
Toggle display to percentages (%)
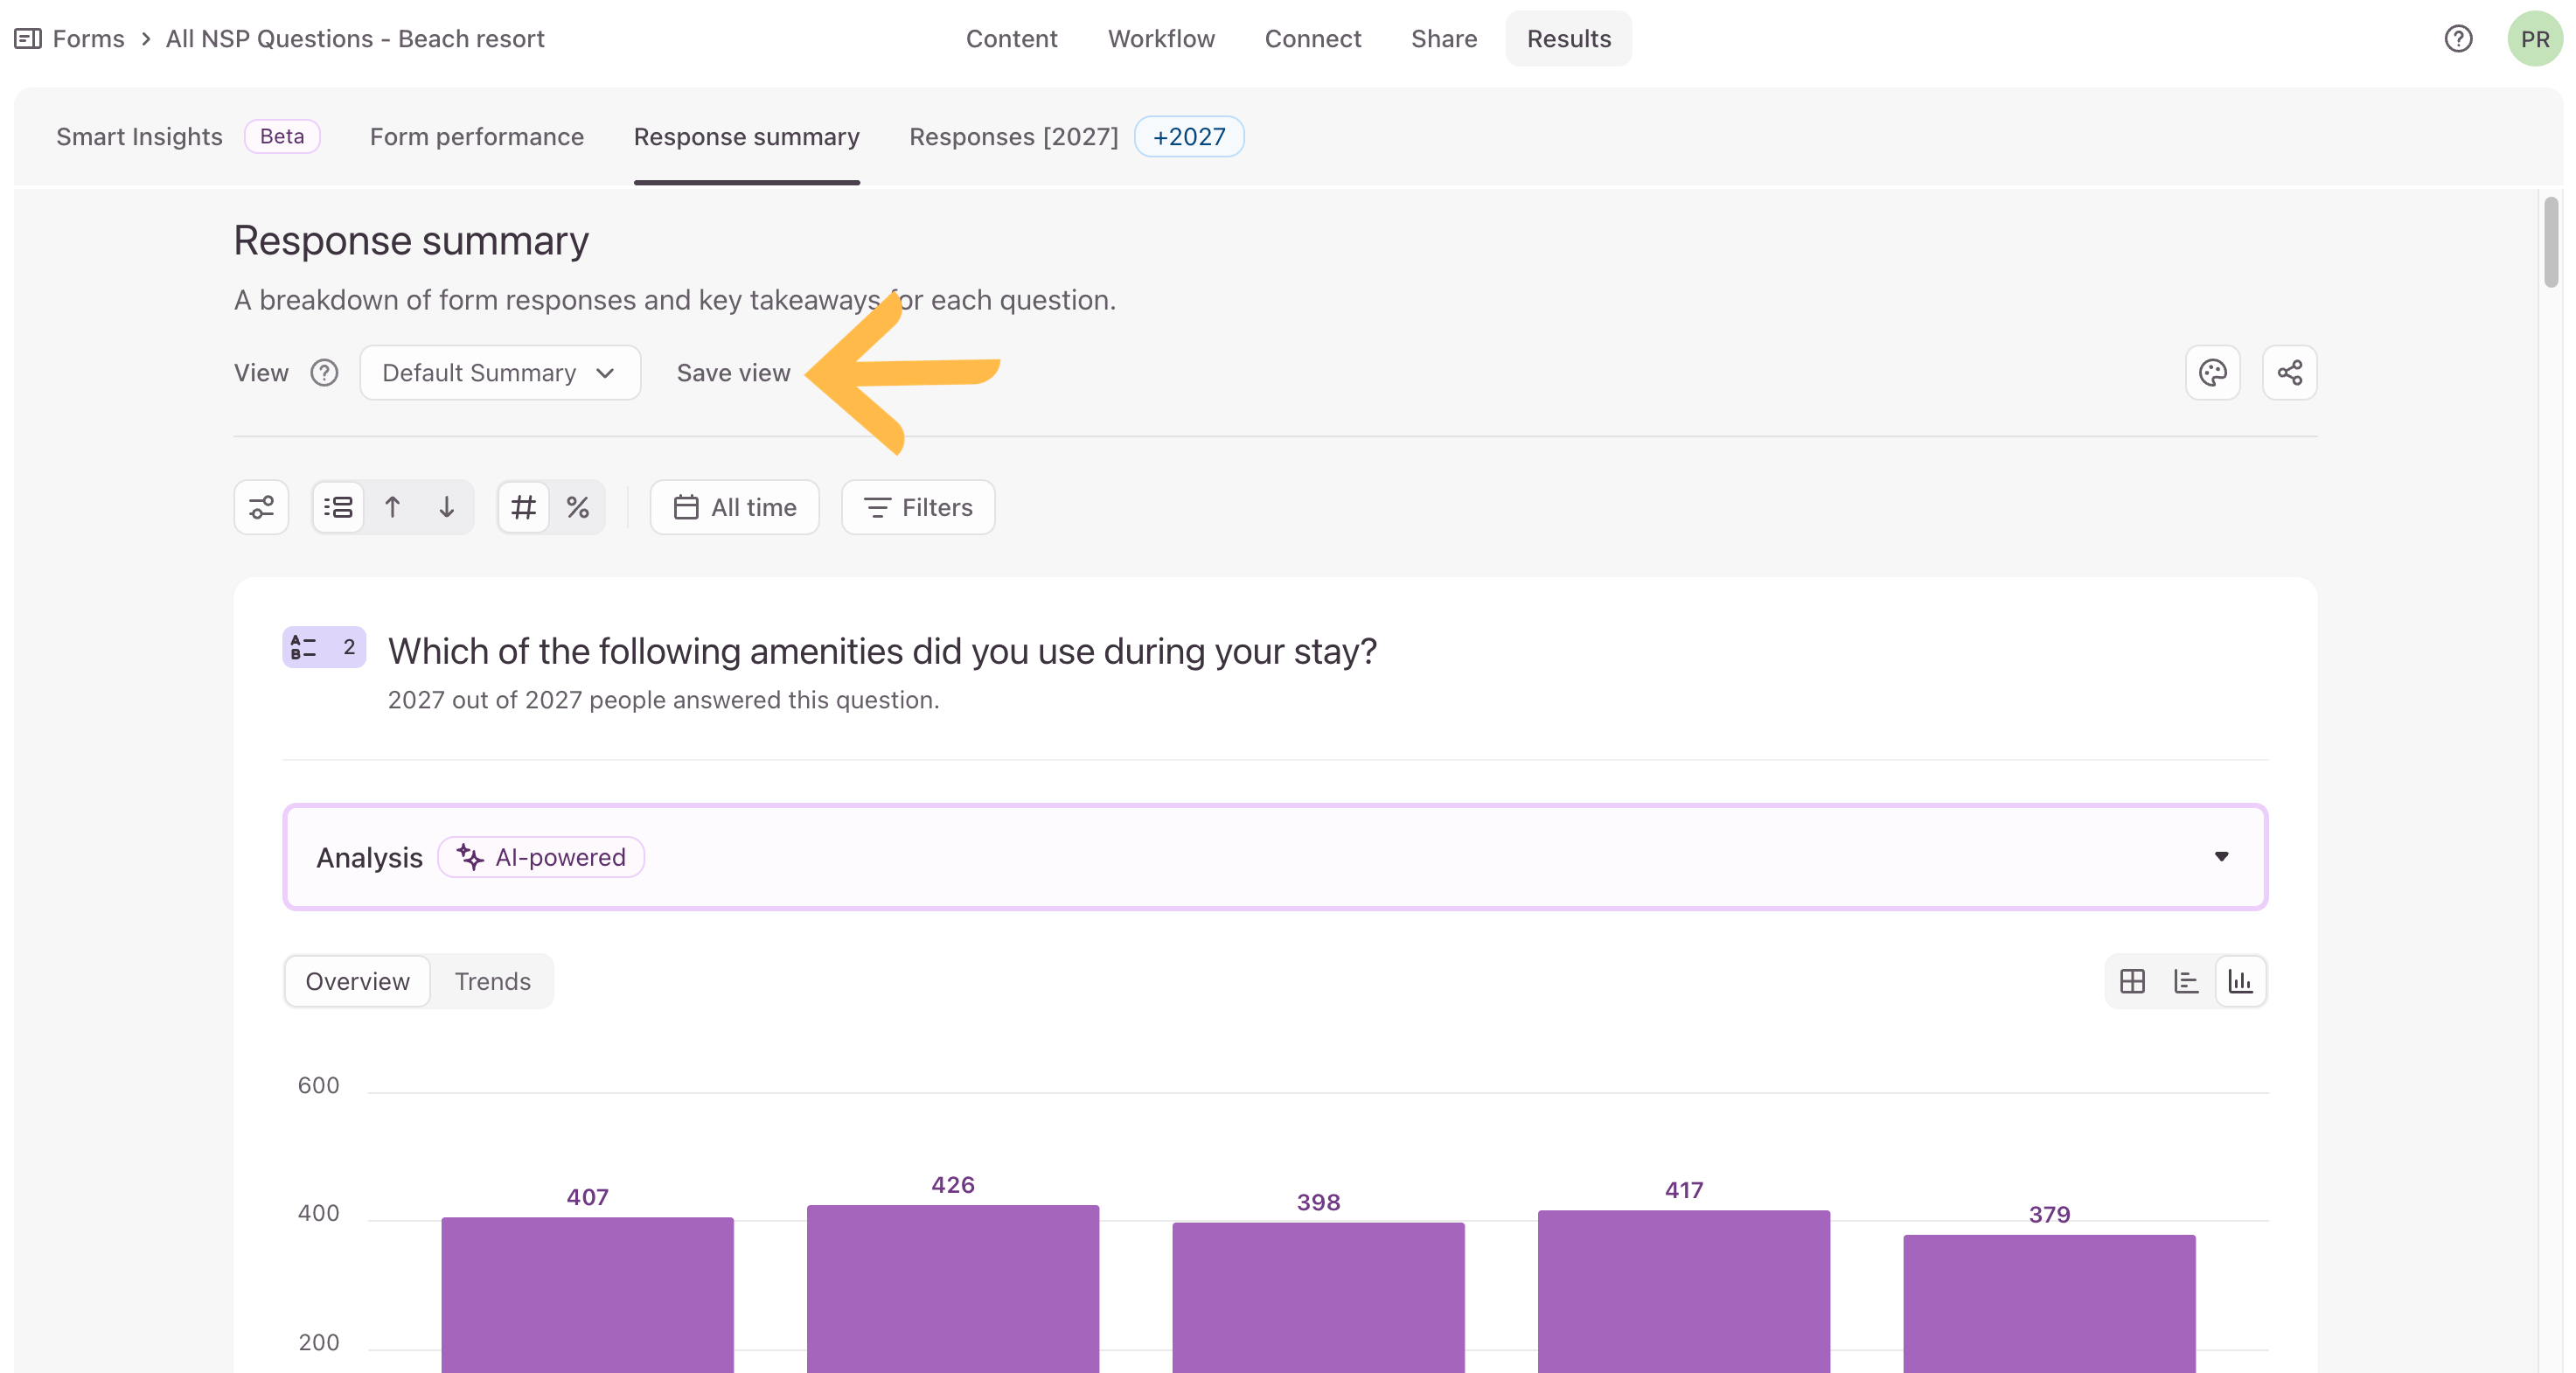578,507
